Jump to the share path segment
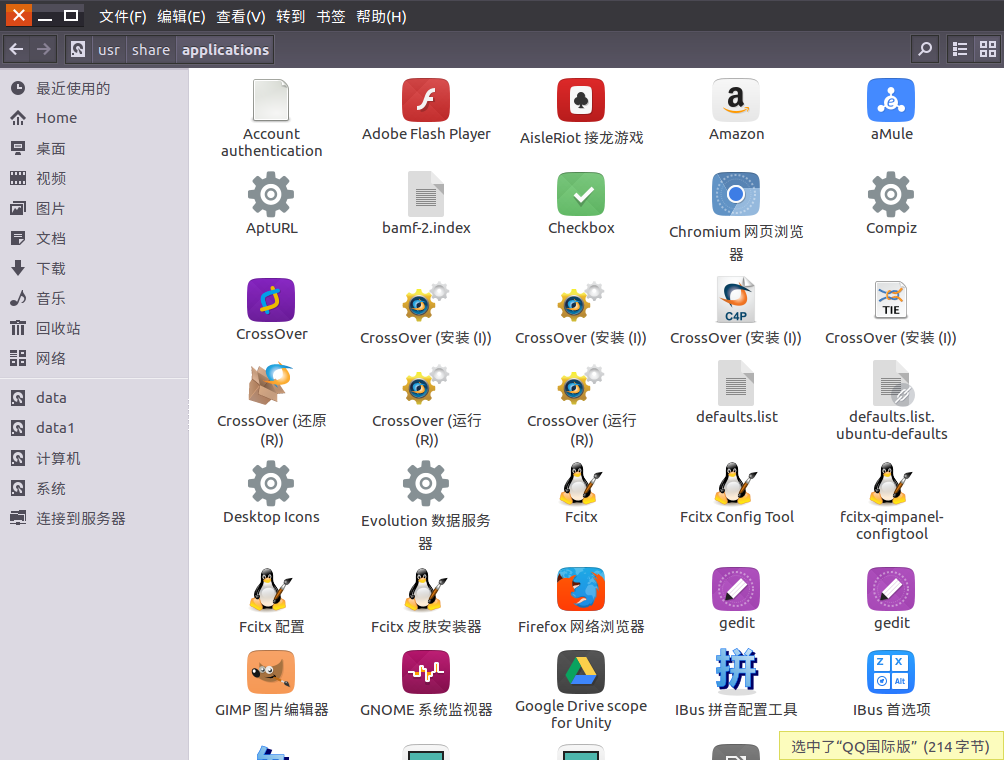The height and width of the screenshot is (760, 1004). (x=151, y=49)
